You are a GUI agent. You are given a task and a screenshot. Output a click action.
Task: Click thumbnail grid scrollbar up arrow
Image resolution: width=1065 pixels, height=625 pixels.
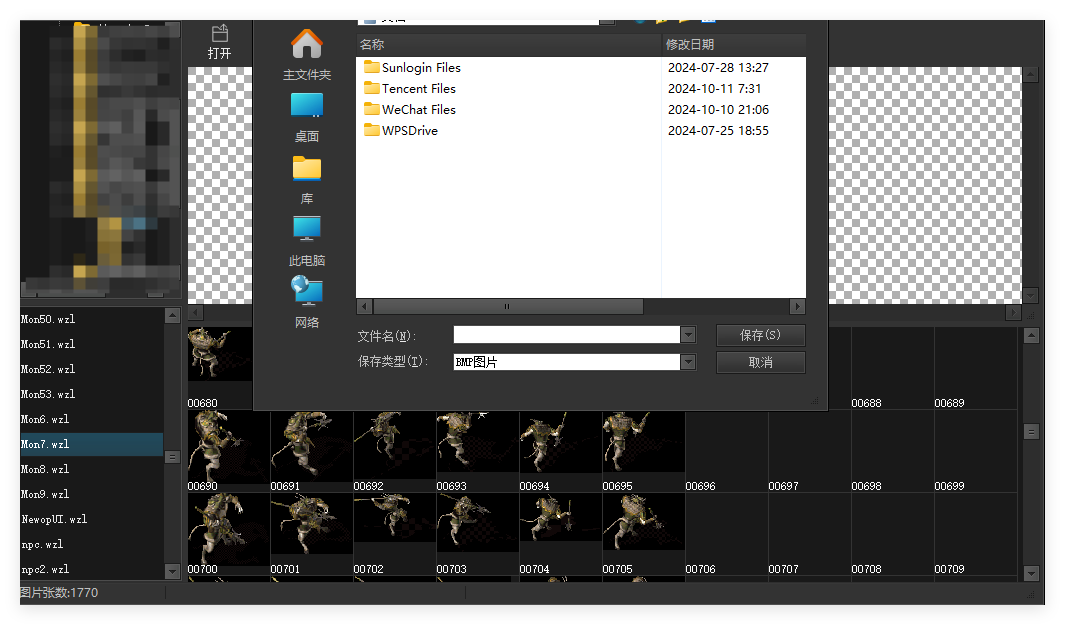pos(1031,336)
